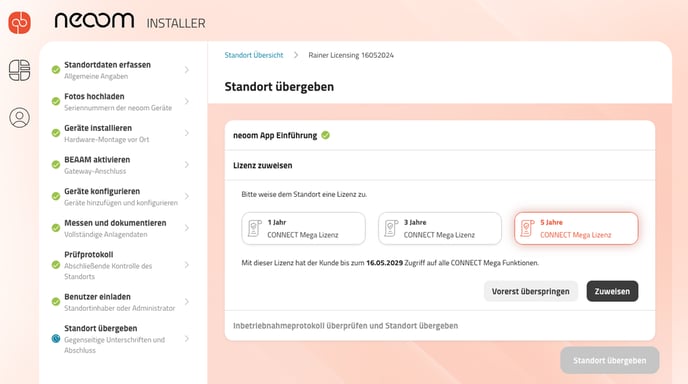Click the Standort übergeben page heading
Image resolution: width=688 pixels, height=384 pixels.
(279, 86)
